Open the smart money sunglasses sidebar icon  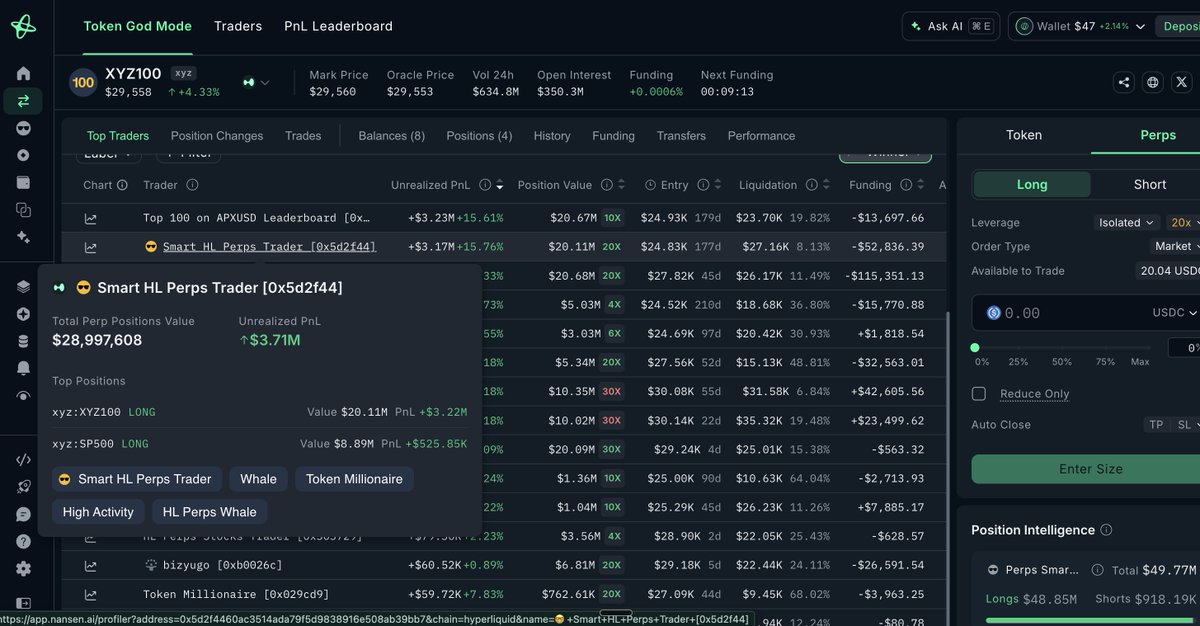[23, 128]
